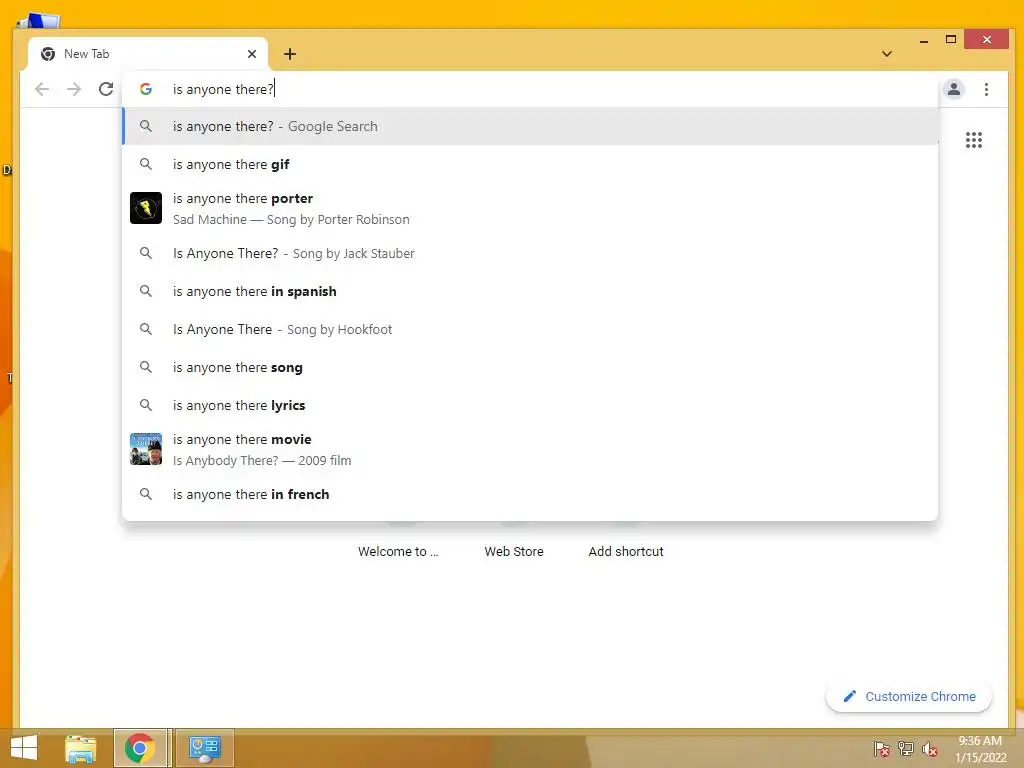Click the muted volume tray icon
Image resolution: width=1024 pixels, height=768 pixels.
[x=930, y=749]
